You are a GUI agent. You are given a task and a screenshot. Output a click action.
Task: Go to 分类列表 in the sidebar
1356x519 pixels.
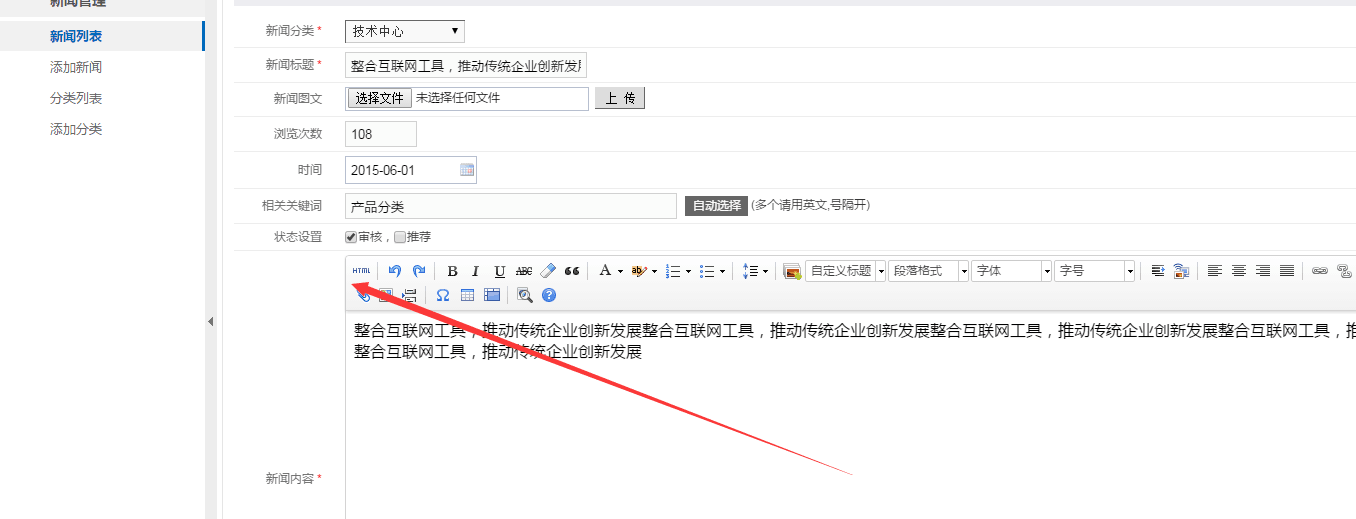pos(76,99)
